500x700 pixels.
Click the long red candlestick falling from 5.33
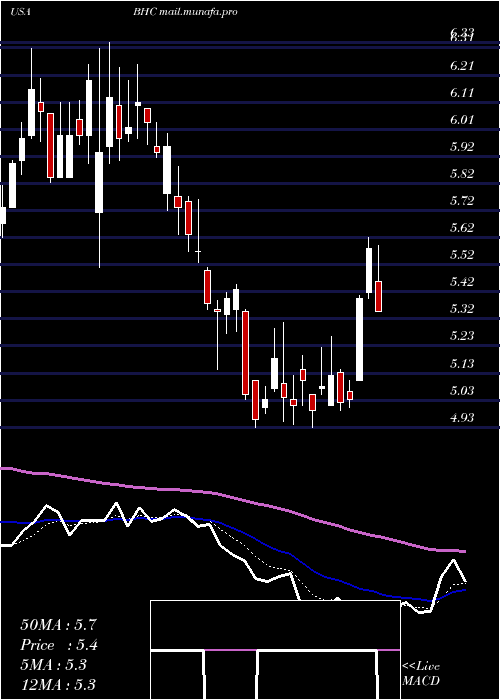[246, 353]
